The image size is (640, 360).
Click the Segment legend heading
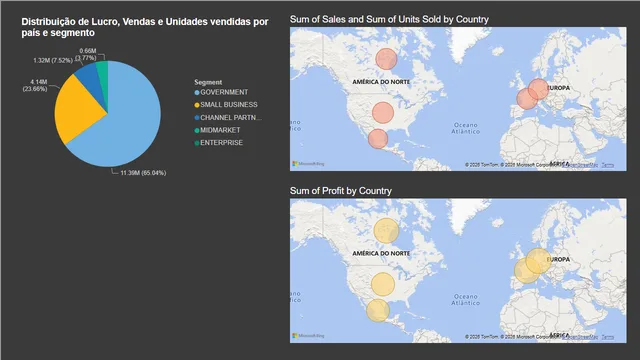[208, 82]
